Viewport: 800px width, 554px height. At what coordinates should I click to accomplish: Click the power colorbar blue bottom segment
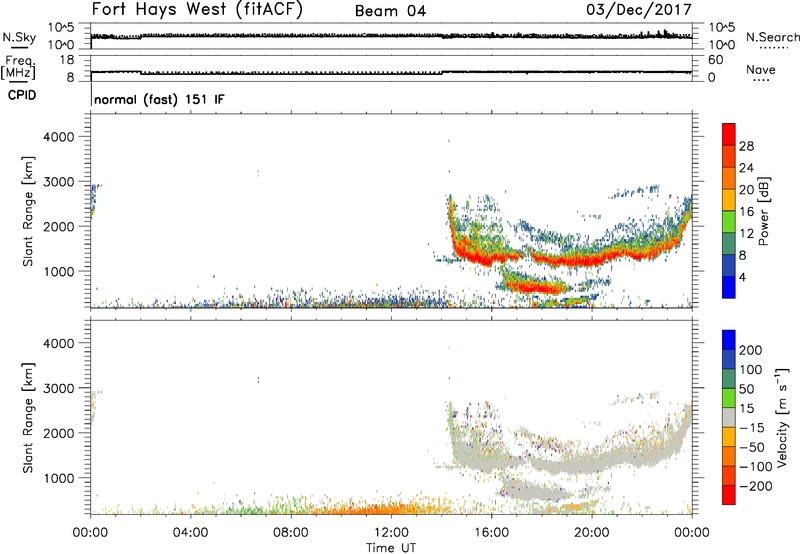click(729, 287)
